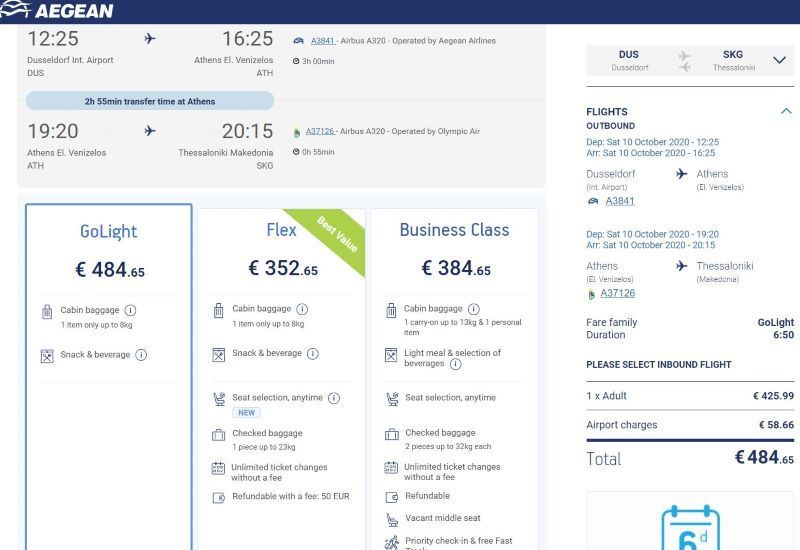
Task: Click Business Class refundable wallet icon
Action: coord(392,497)
